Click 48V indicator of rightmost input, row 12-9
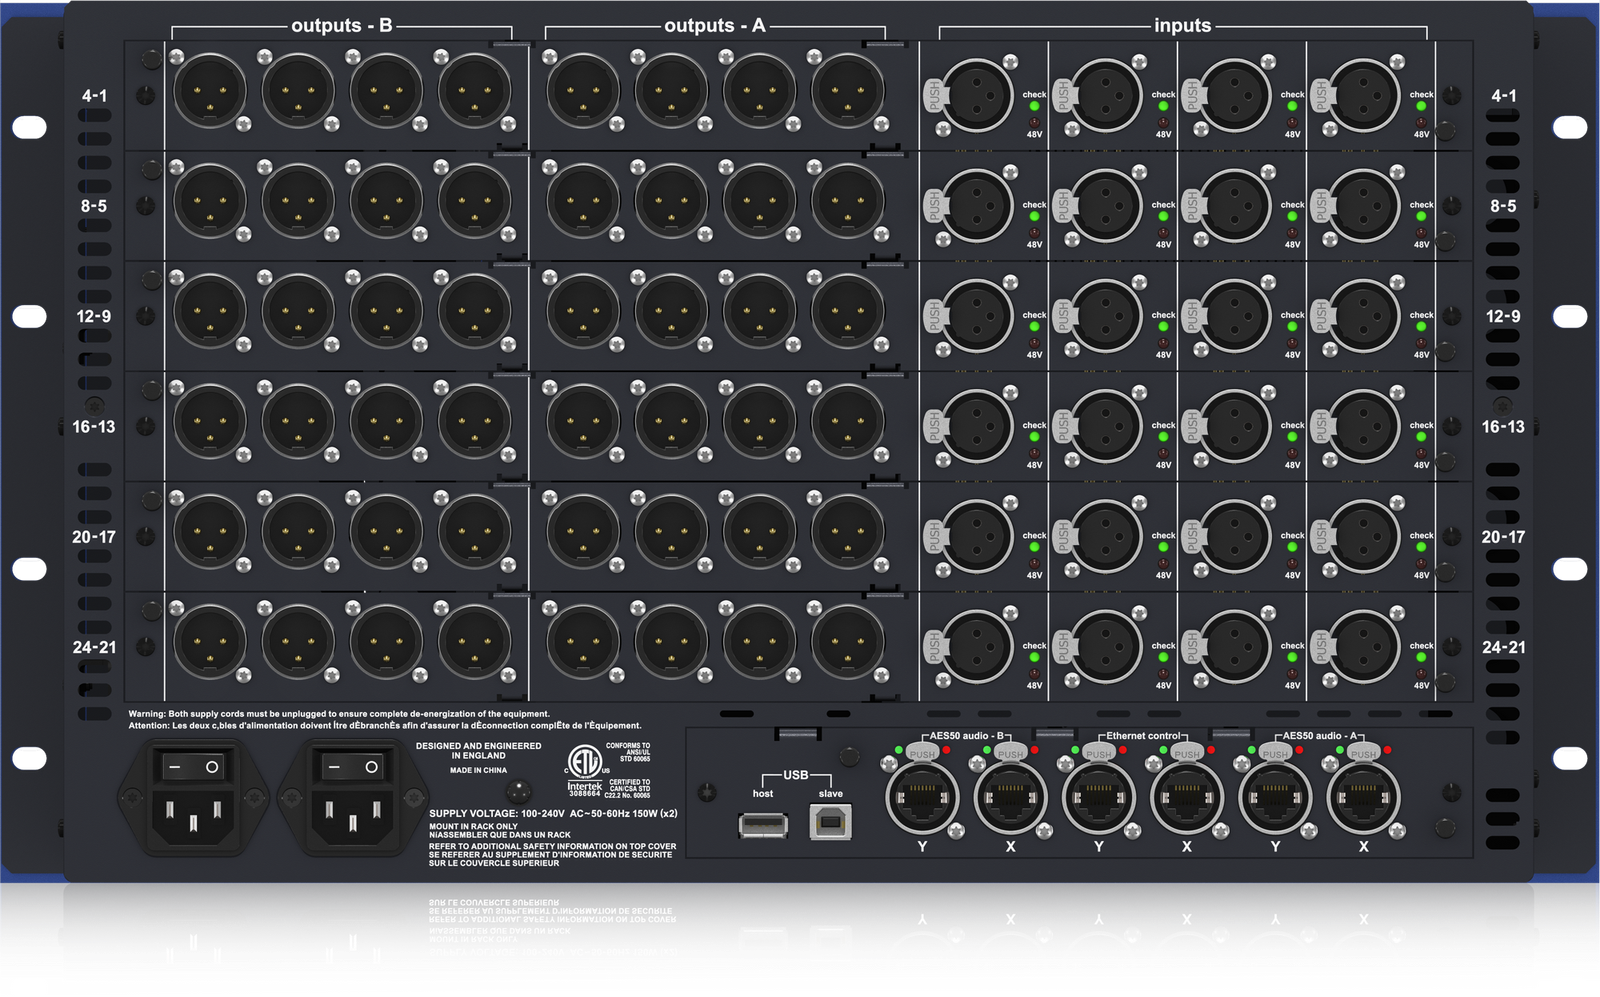 pos(1421,342)
